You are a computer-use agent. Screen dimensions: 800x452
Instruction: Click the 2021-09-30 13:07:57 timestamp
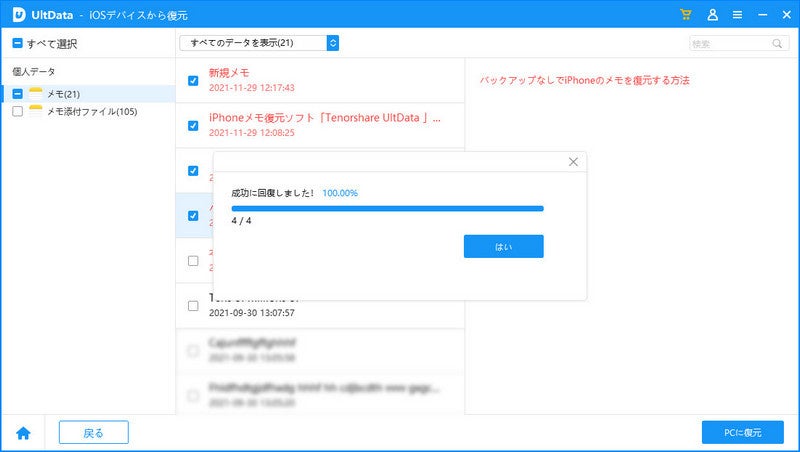pyautogui.click(x=252, y=313)
